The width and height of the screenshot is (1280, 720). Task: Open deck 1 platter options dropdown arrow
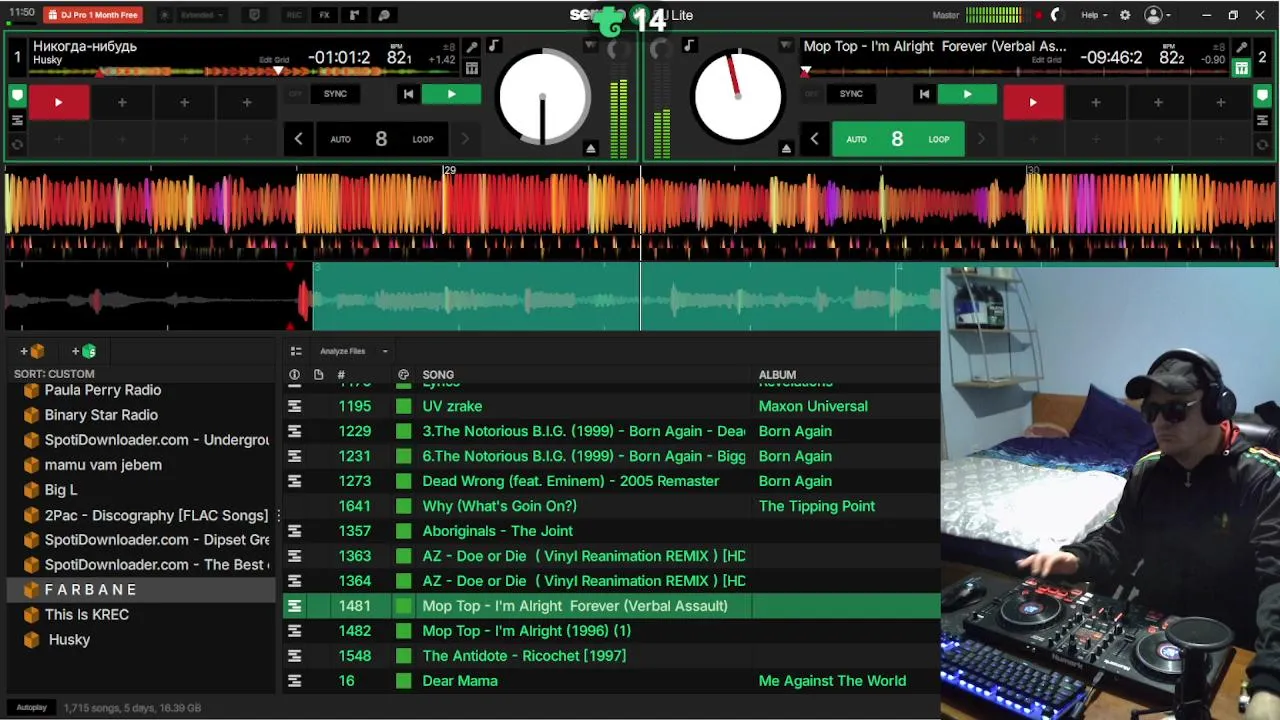click(591, 46)
